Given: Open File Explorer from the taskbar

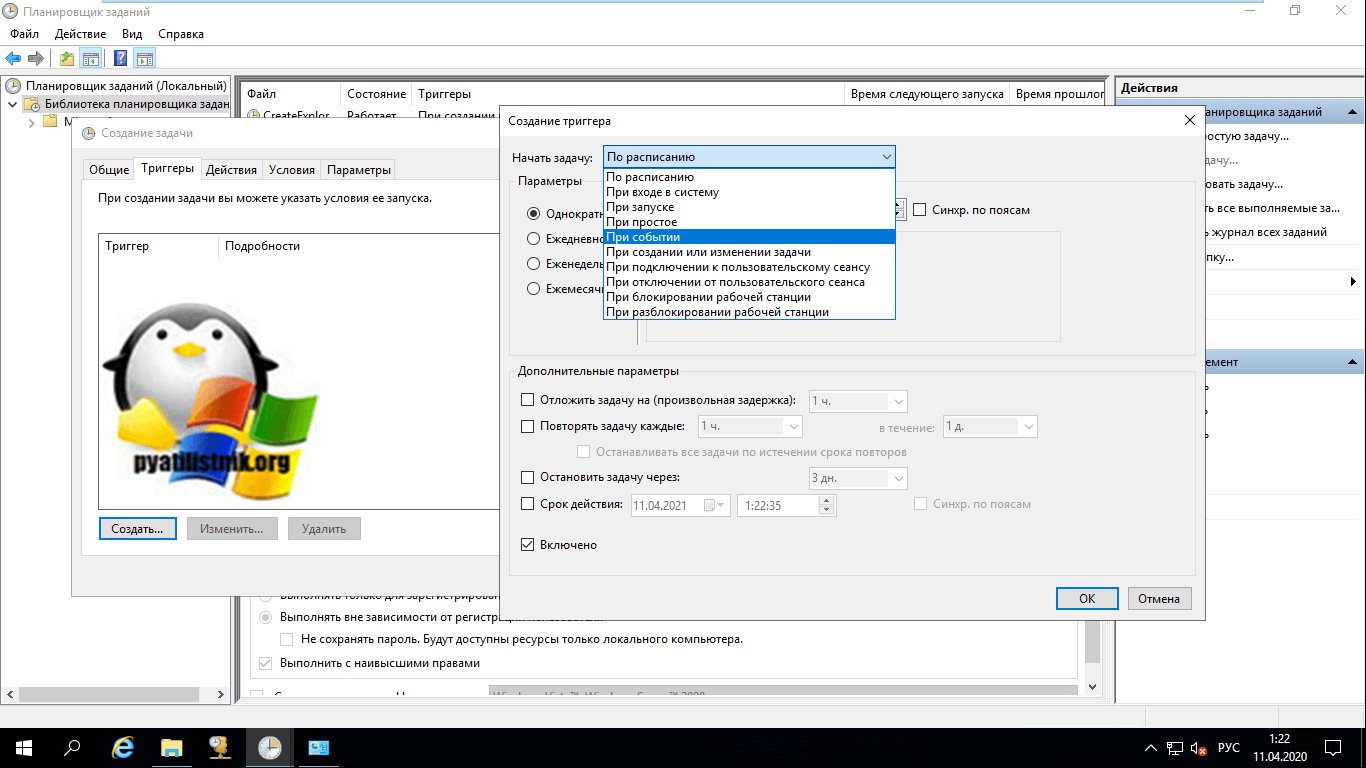Looking at the screenshot, I should coord(171,747).
